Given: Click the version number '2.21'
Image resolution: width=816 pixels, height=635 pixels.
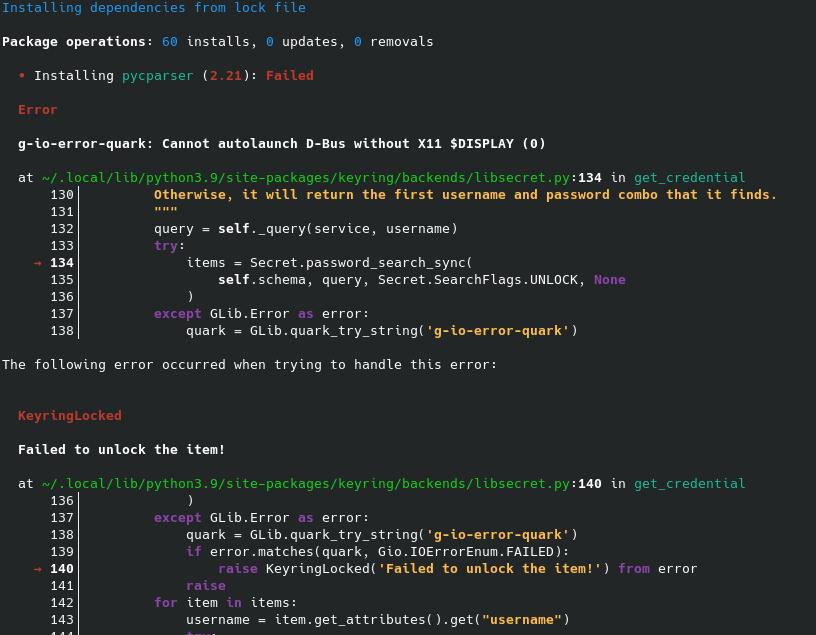Looking at the screenshot, I should pos(226,76).
